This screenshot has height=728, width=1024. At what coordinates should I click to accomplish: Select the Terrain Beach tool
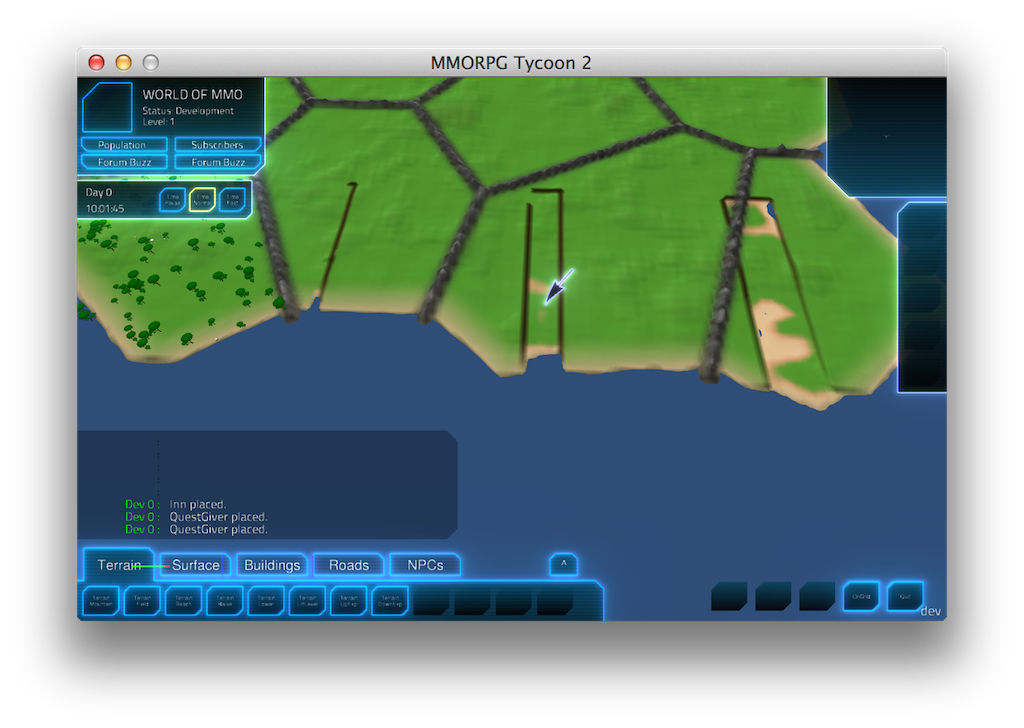(x=184, y=601)
